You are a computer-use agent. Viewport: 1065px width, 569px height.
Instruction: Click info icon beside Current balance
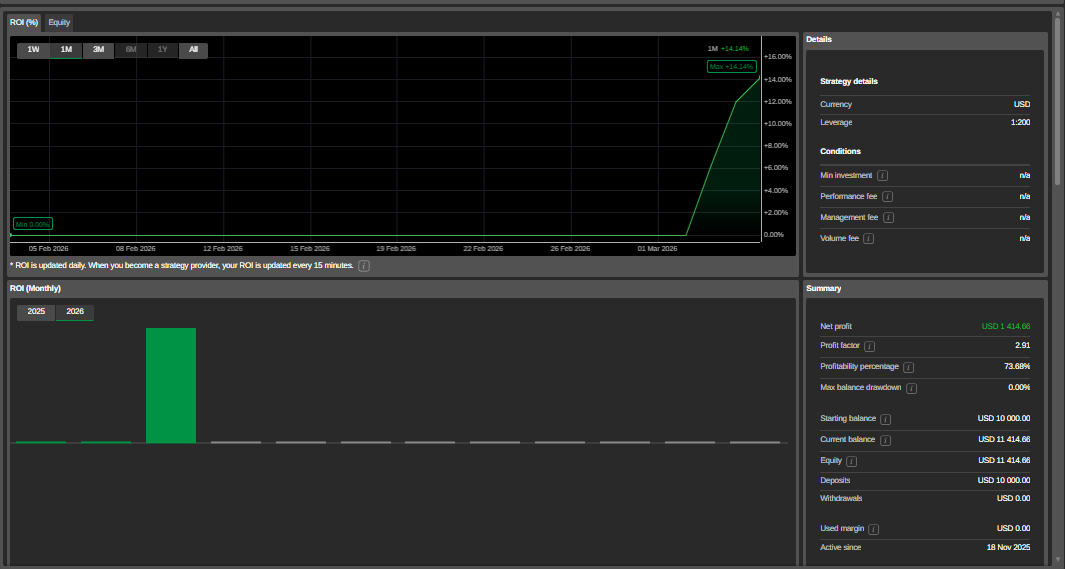click(885, 440)
